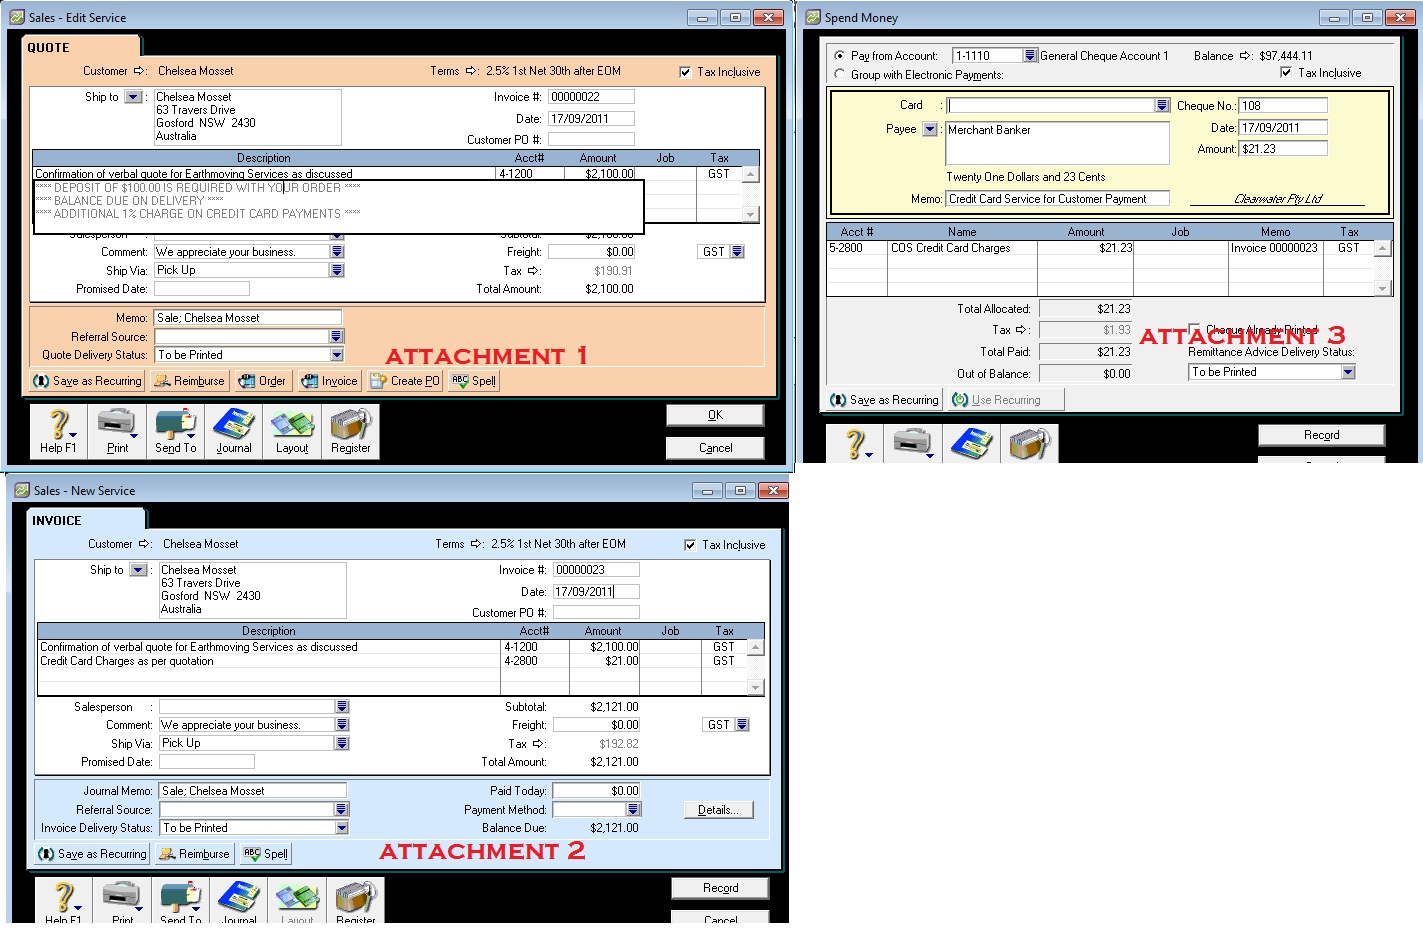The image size is (1423, 936).
Task: Click OK in the Edit Service window
Action: pyautogui.click(x=715, y=415)
